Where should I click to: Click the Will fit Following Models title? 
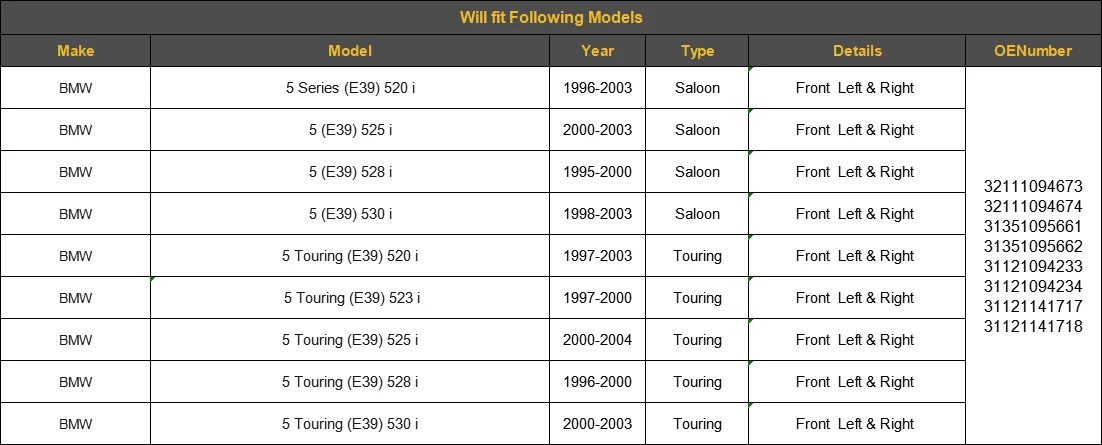551,17
